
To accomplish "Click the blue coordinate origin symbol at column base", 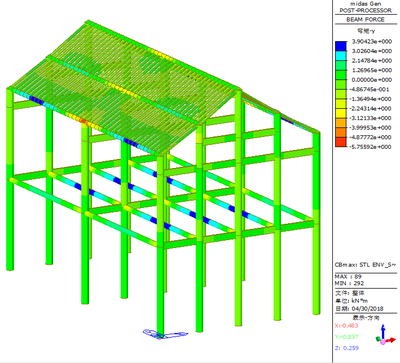I will [x=165, y=334].
